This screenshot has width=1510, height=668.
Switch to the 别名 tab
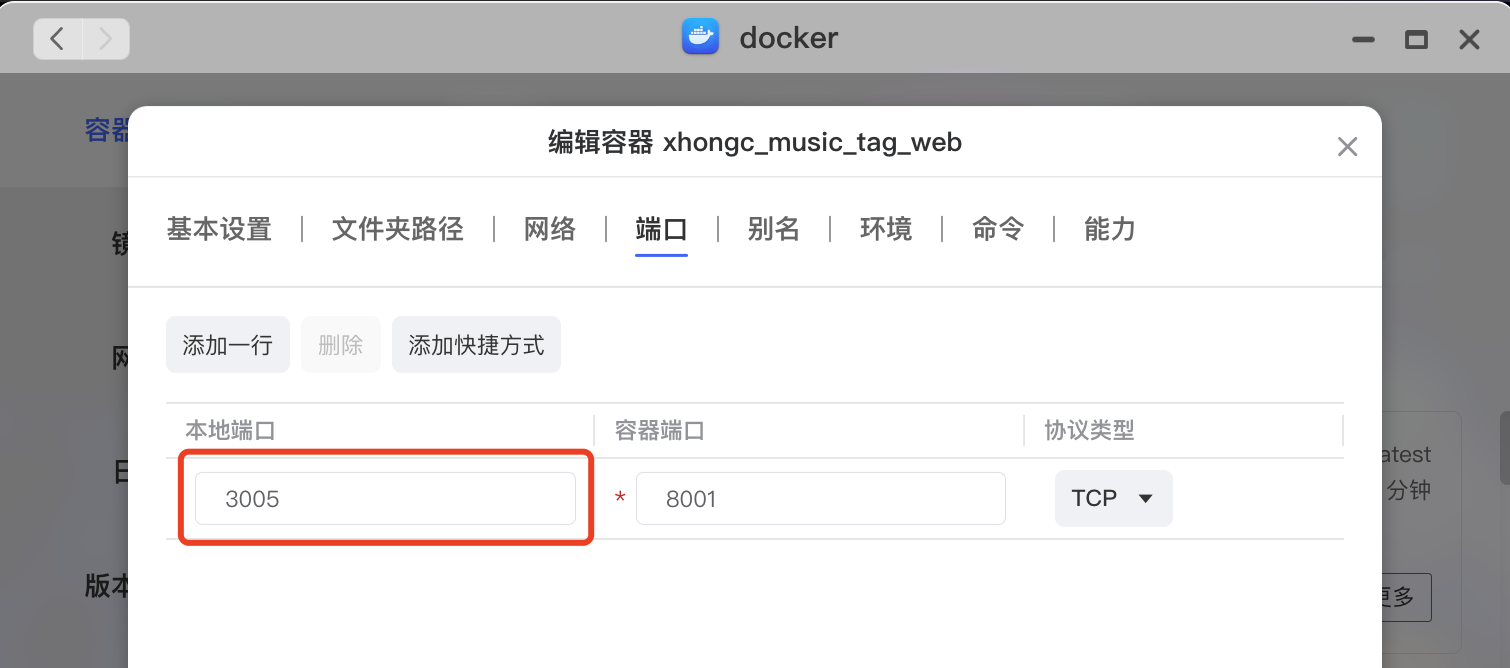[773, 229]
